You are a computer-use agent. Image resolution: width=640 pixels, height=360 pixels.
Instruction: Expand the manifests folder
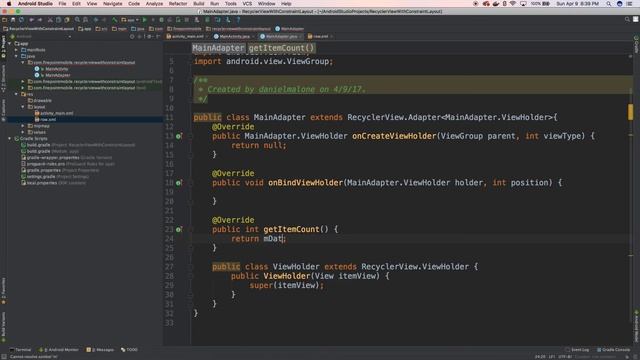(x=16, y=50)
